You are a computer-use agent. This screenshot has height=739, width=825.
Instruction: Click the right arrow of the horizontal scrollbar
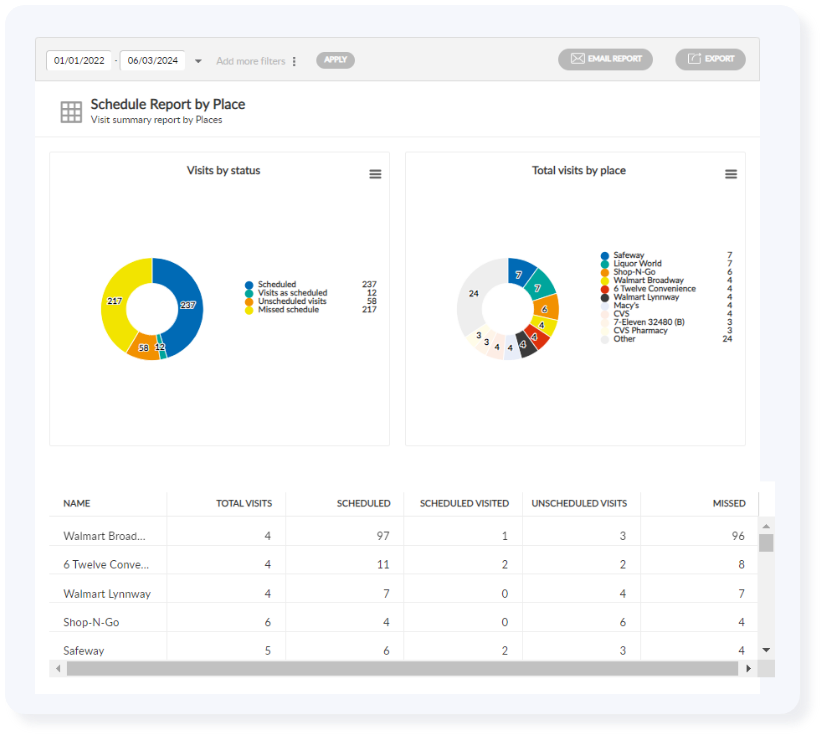748,668
